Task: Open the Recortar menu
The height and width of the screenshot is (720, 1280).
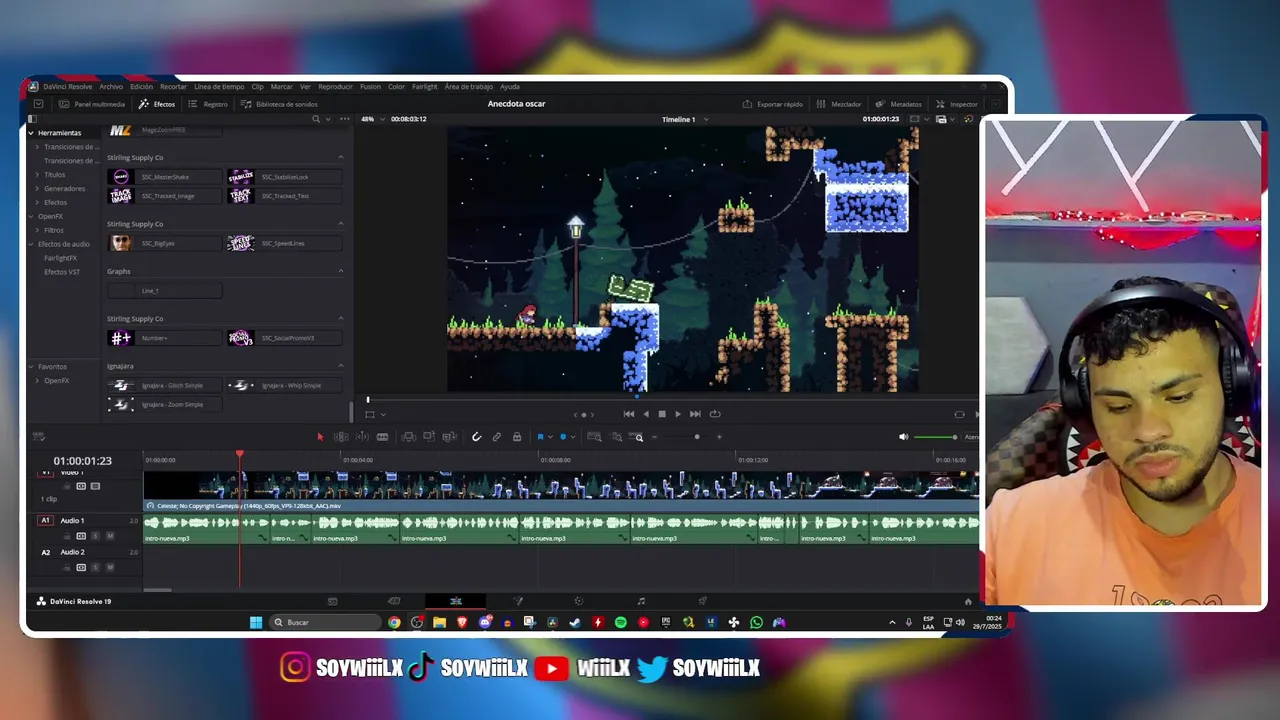Action: [x=173, y=87]
